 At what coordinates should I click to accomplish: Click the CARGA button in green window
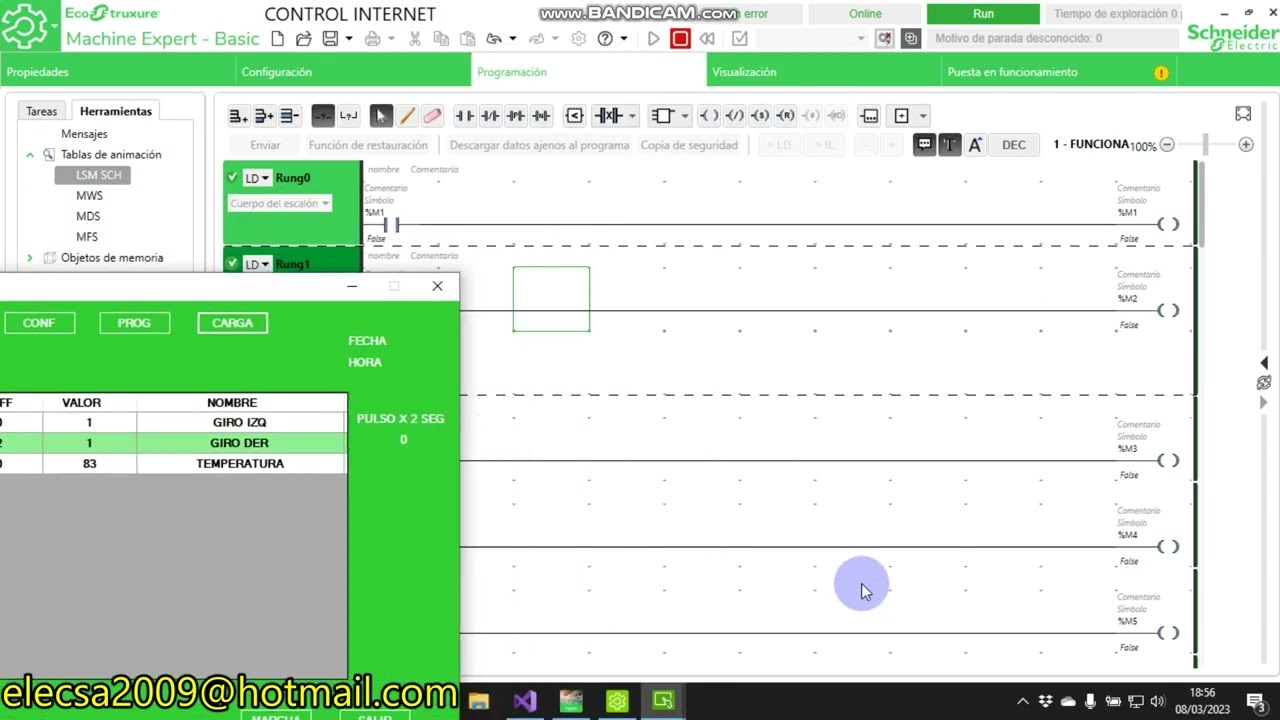point(232,323)
